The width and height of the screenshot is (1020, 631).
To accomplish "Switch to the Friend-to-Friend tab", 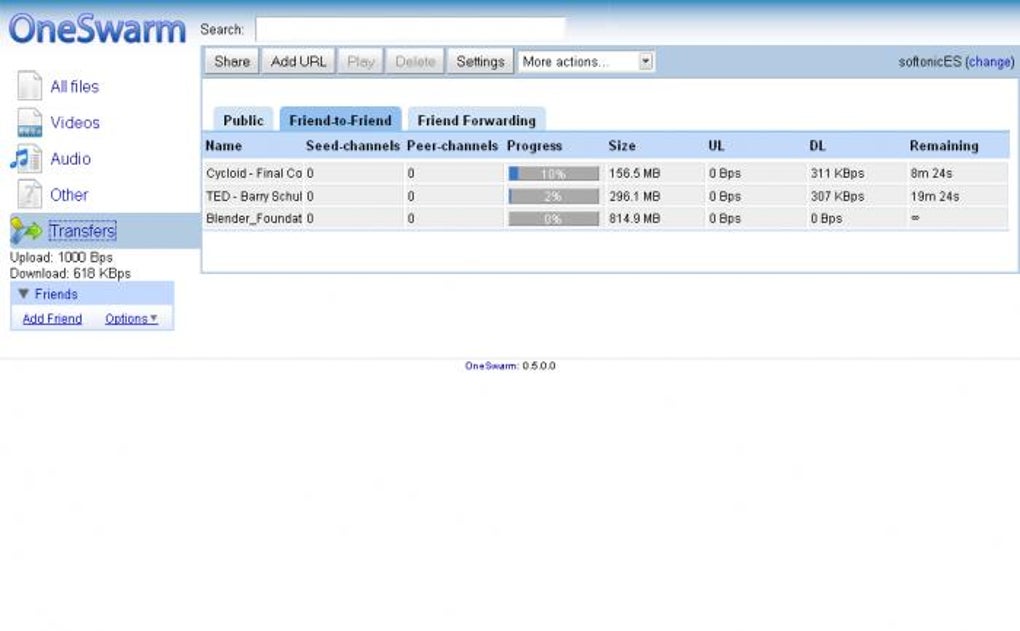I will [340, 120].
